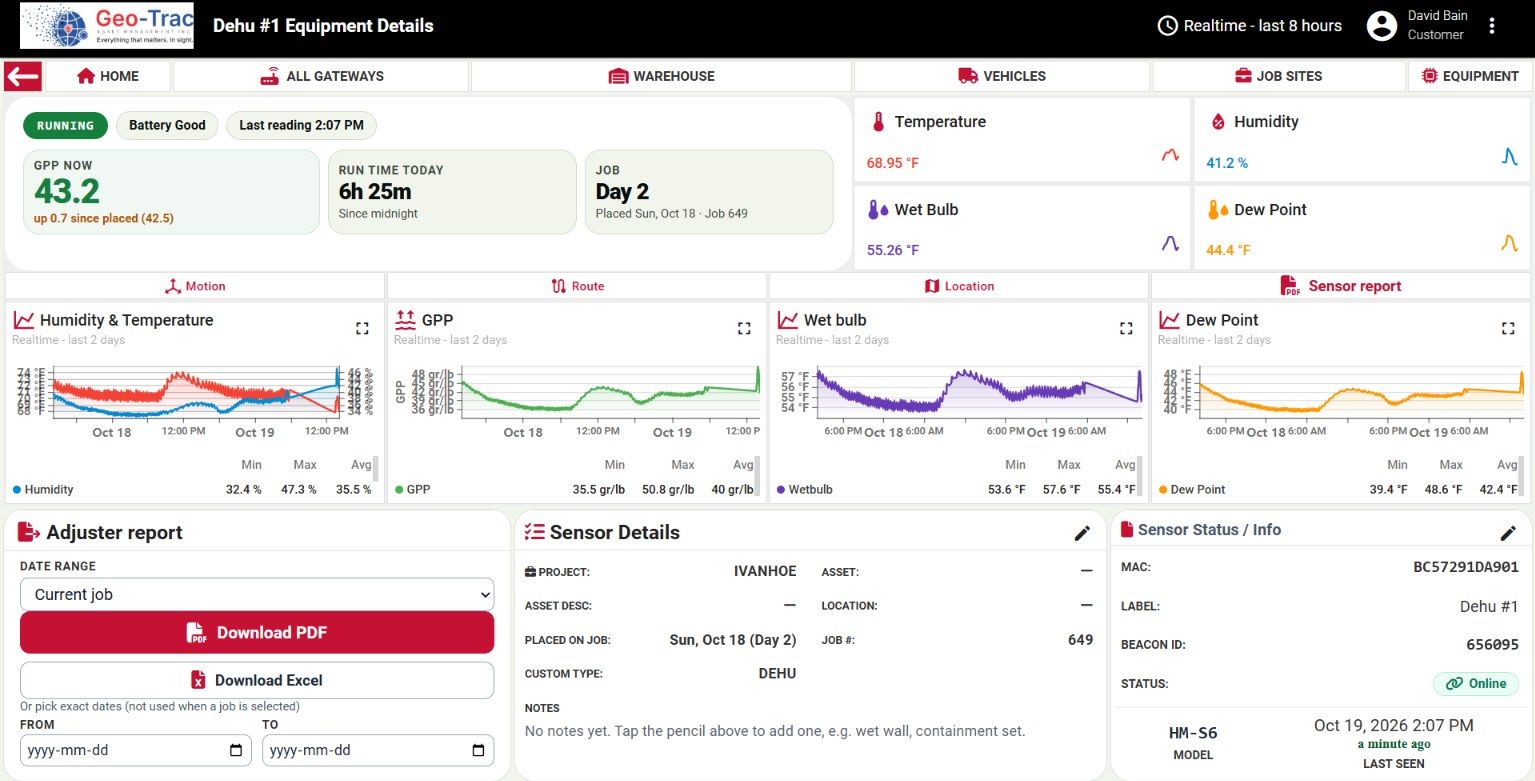Generate the Sensor report PDF
Viewport: 1535px width, 781px height.
pyautogui.click(x=1341, y=286)
